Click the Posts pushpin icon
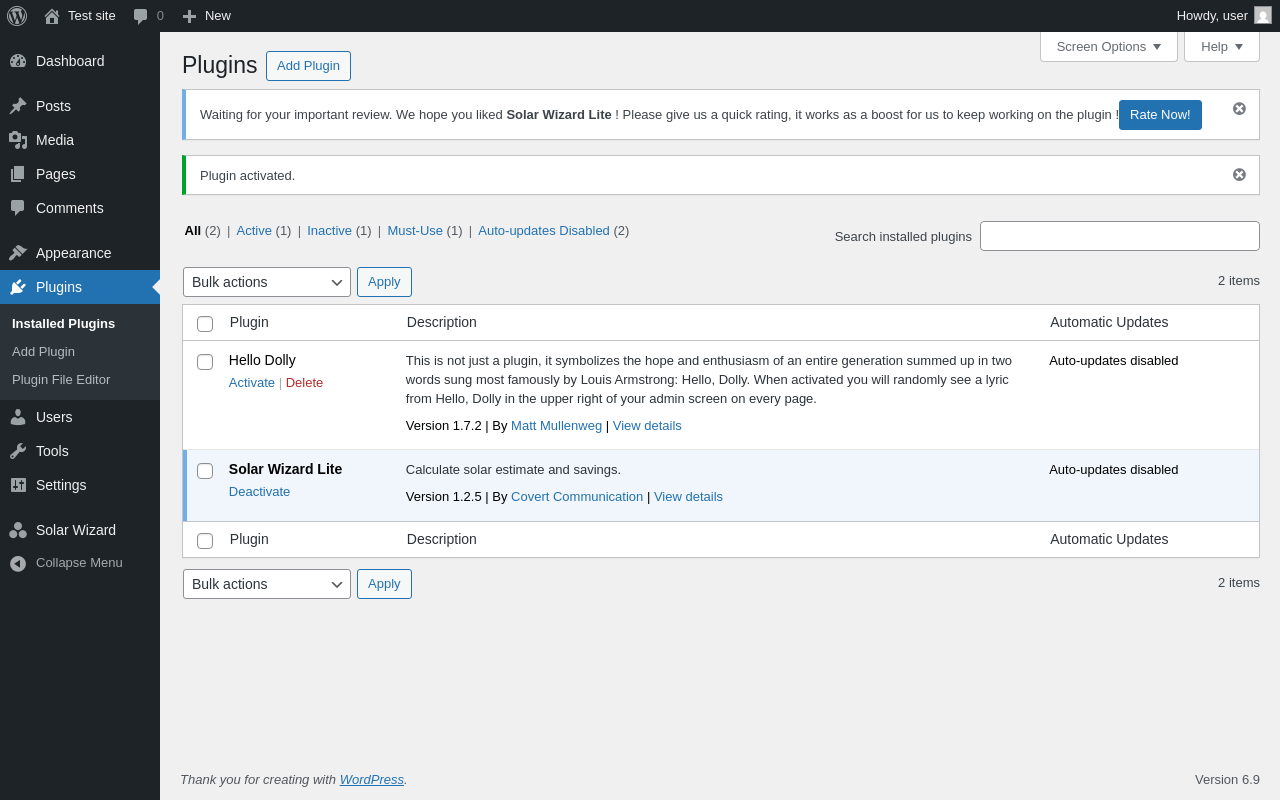 18,106
